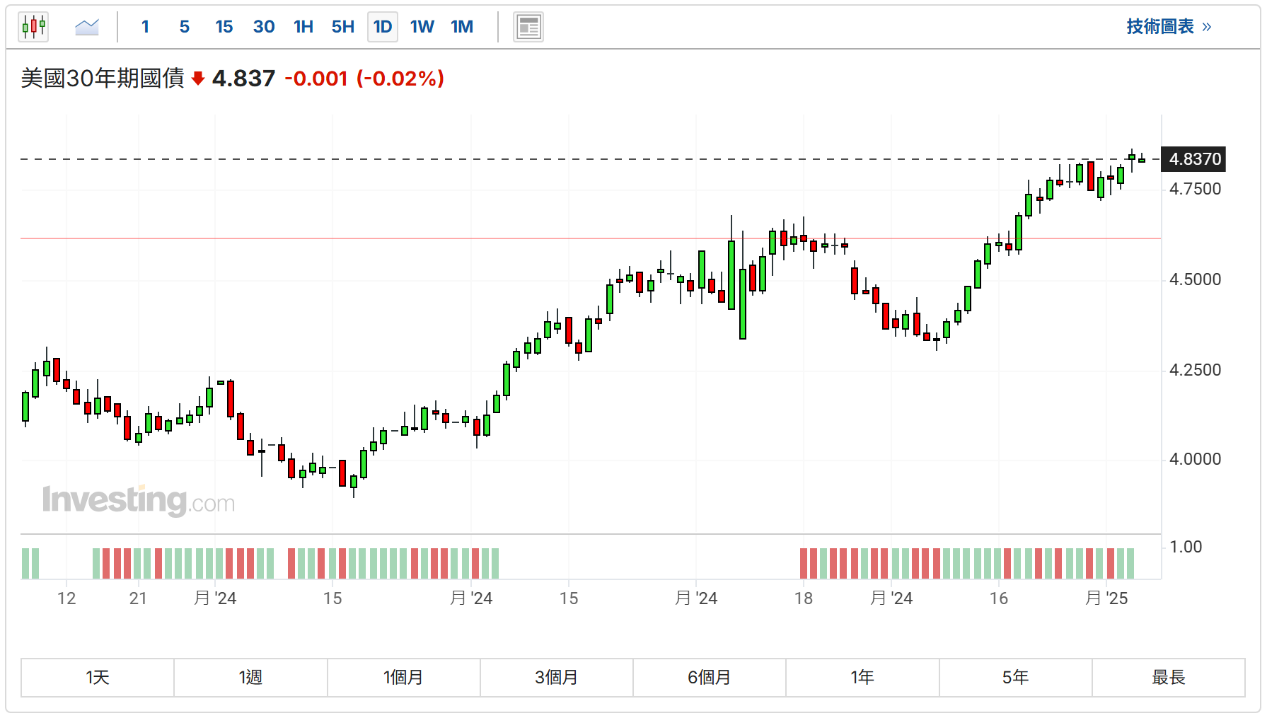The image size is (1267, 718).
Task: Switch to area chart type icon
Action: [x=87, y=27]
